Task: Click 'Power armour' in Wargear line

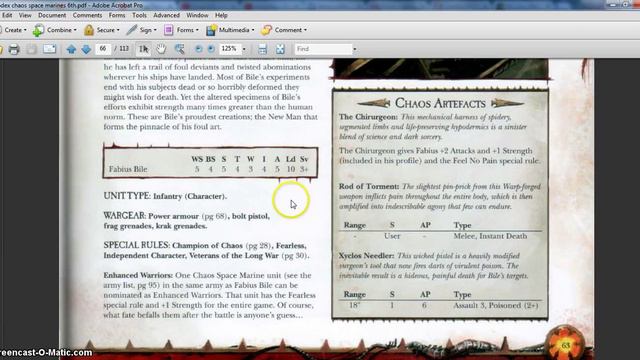Action: (x=173, y=216)
